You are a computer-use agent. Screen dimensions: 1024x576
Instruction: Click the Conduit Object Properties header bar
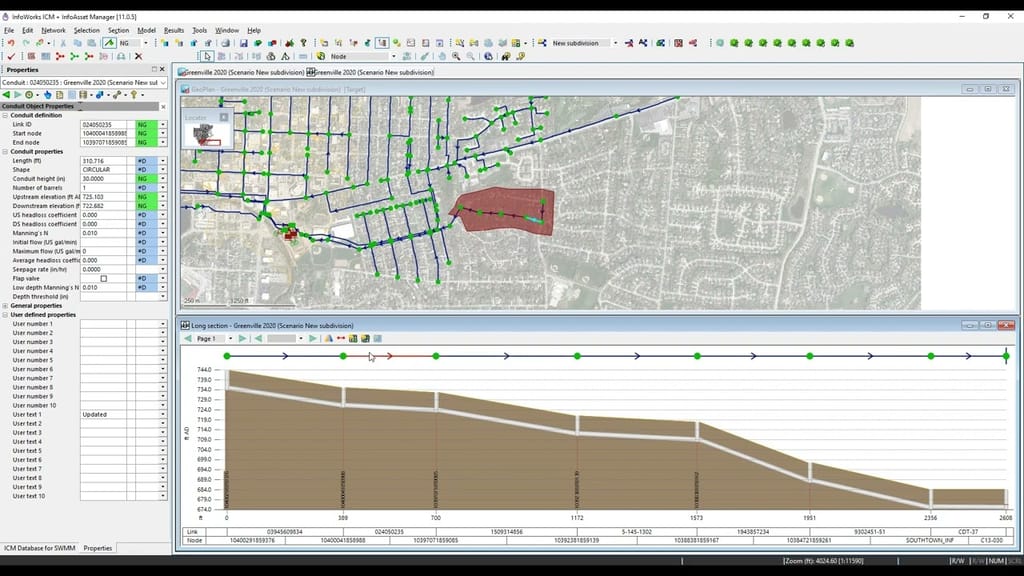pos(79,106)
